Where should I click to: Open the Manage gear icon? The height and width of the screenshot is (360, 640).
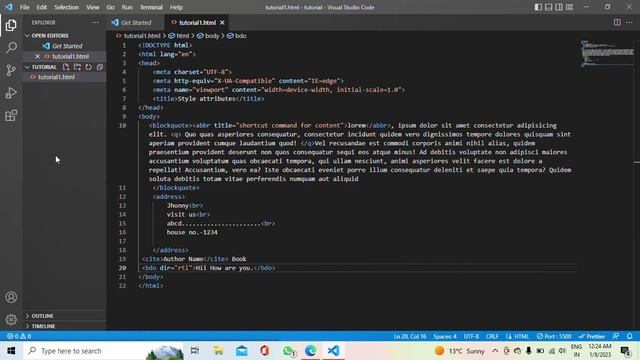pyautogui.click(x=11, y=319)
